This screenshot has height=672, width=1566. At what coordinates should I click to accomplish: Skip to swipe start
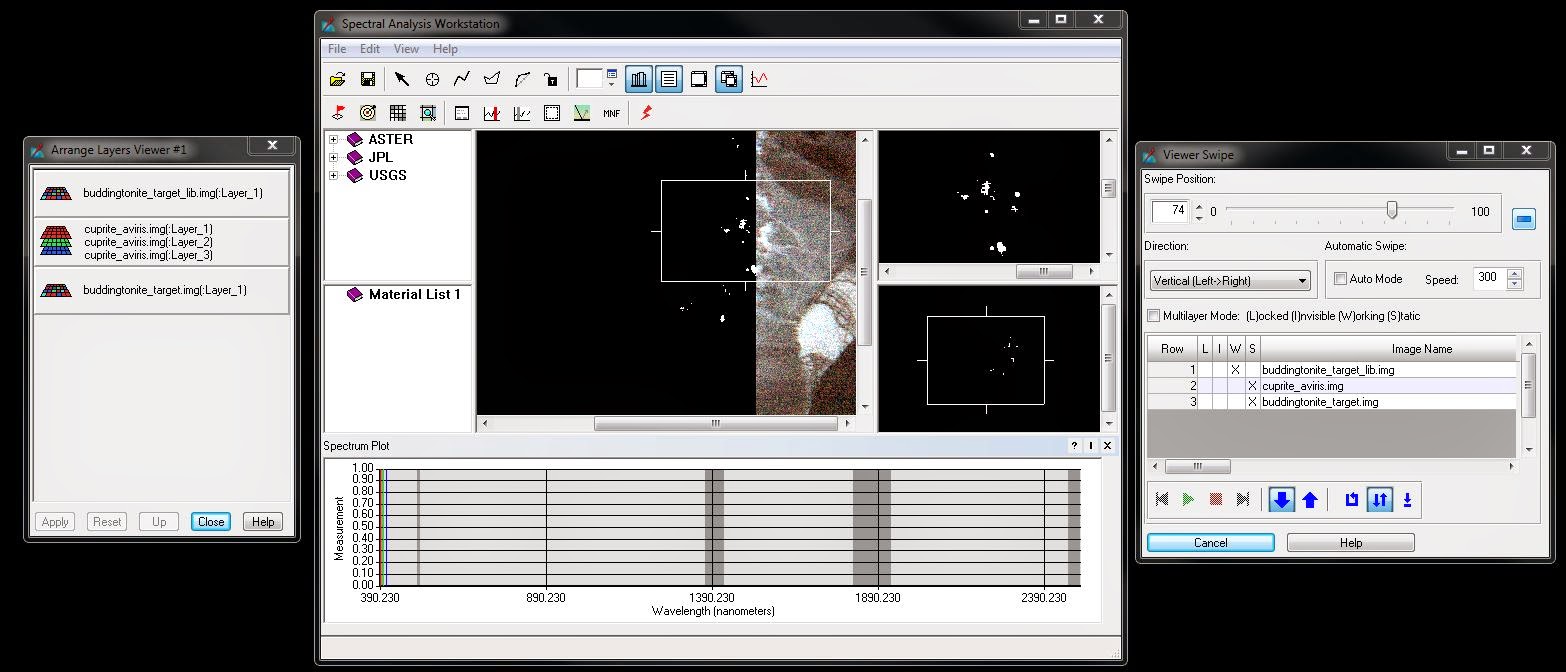pos(1162,499)
